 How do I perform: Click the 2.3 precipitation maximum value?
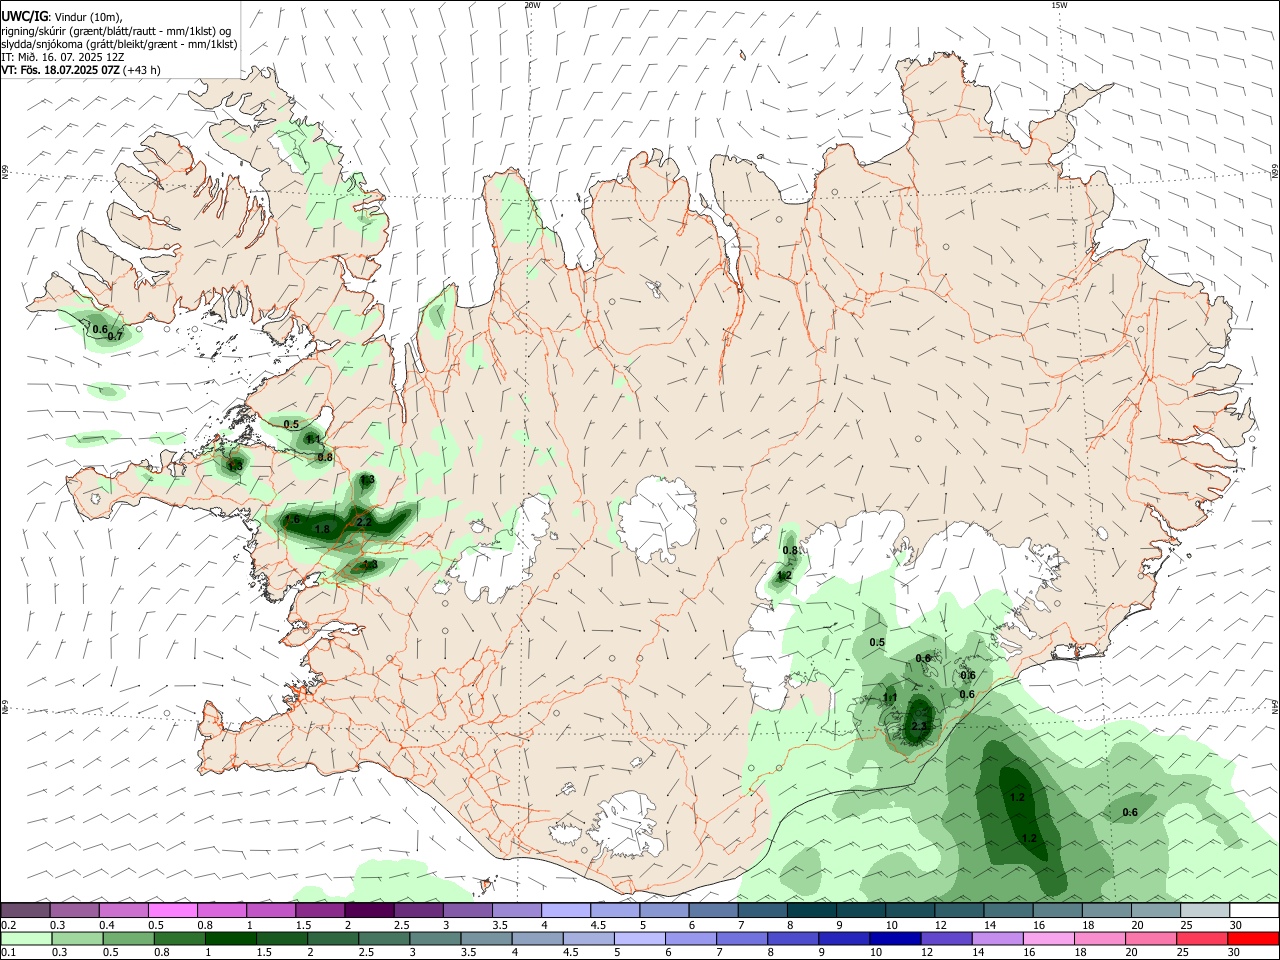[920, 726]
